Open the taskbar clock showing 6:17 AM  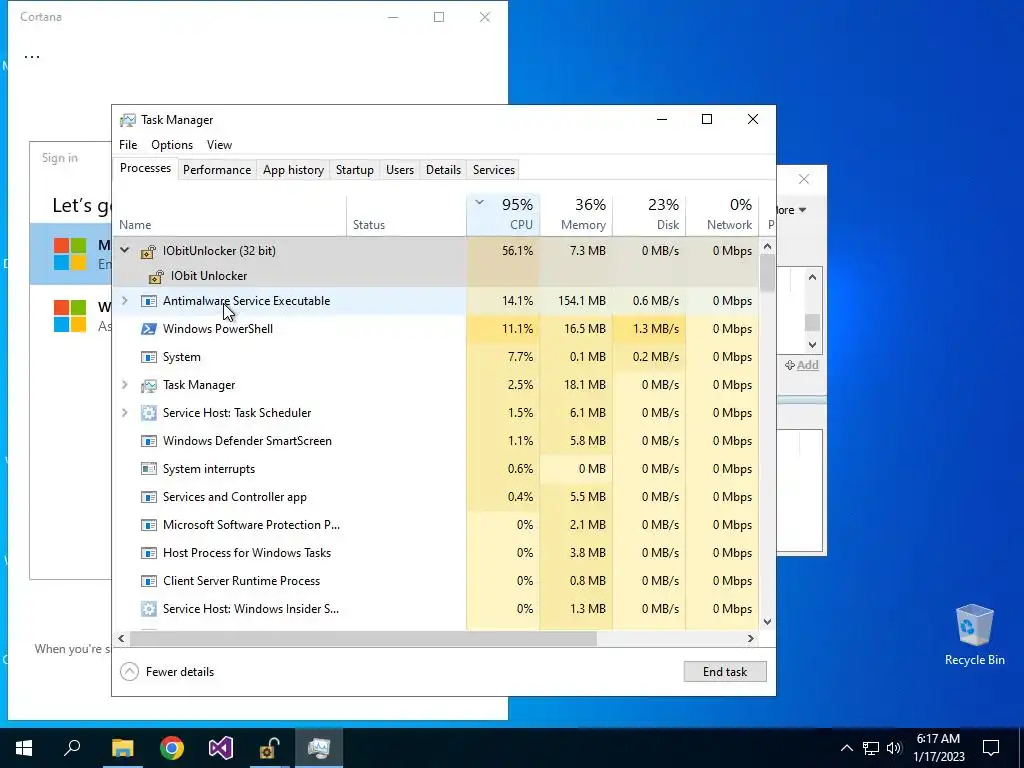click(x=938, y=748)
